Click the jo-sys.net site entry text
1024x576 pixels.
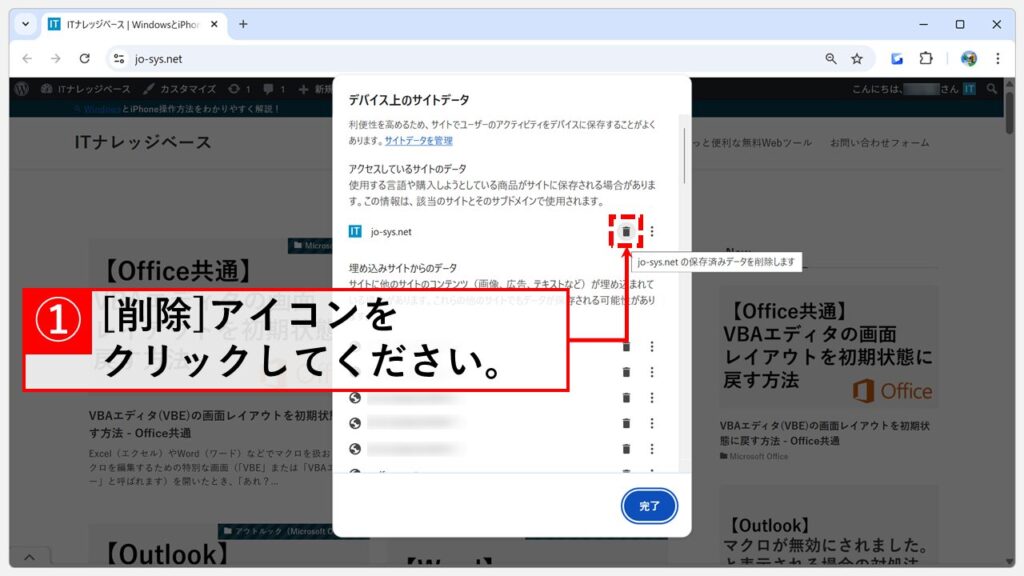pos(391,232)
